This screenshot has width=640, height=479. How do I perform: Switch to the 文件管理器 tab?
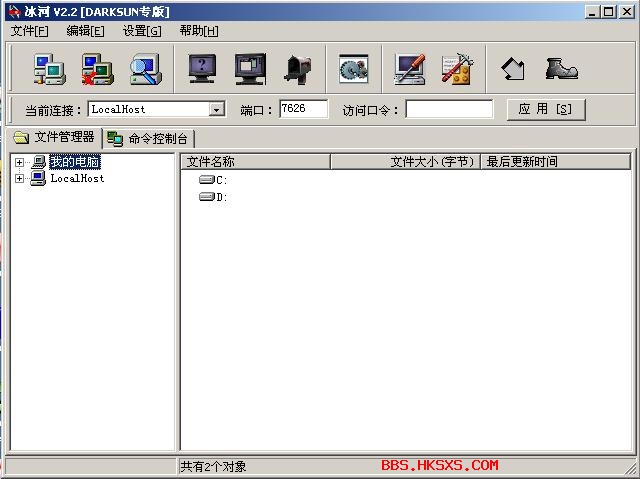pyautogui.click(x=54, y=137)
